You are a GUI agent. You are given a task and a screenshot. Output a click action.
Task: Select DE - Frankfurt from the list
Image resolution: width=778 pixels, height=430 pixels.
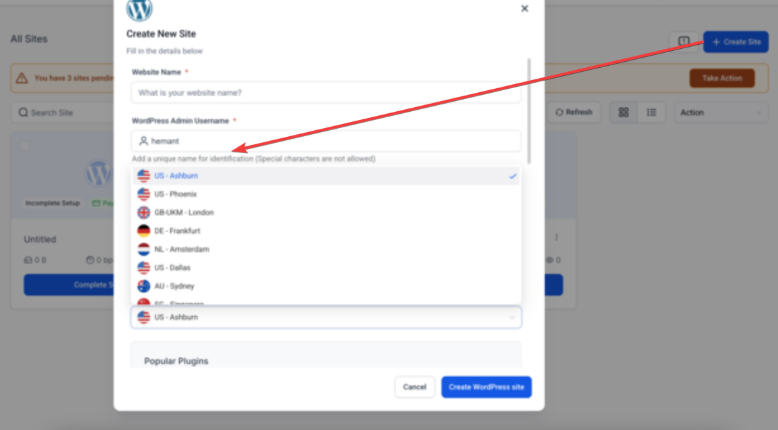point(326,231)
